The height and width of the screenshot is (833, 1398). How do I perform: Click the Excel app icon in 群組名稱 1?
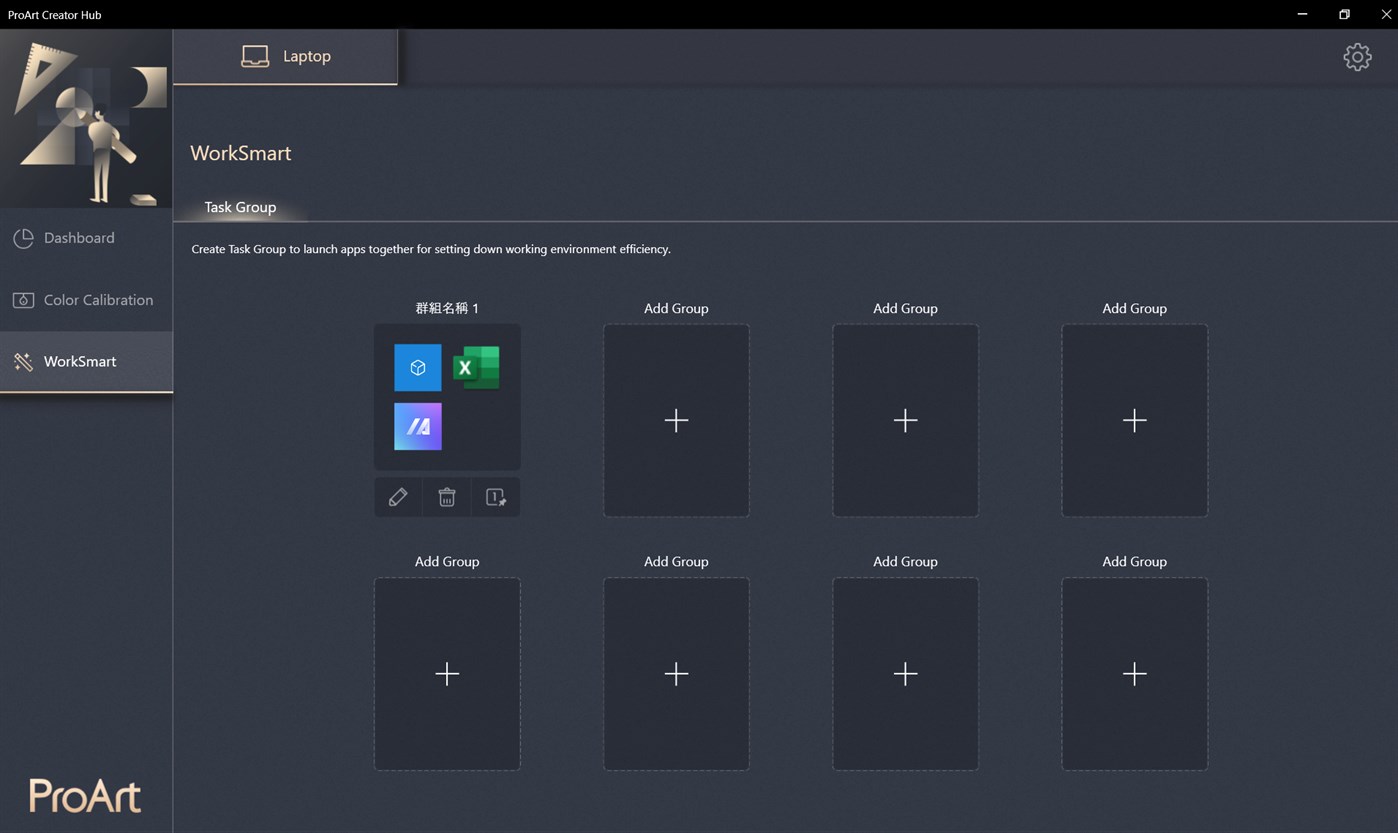pos(476,368)
